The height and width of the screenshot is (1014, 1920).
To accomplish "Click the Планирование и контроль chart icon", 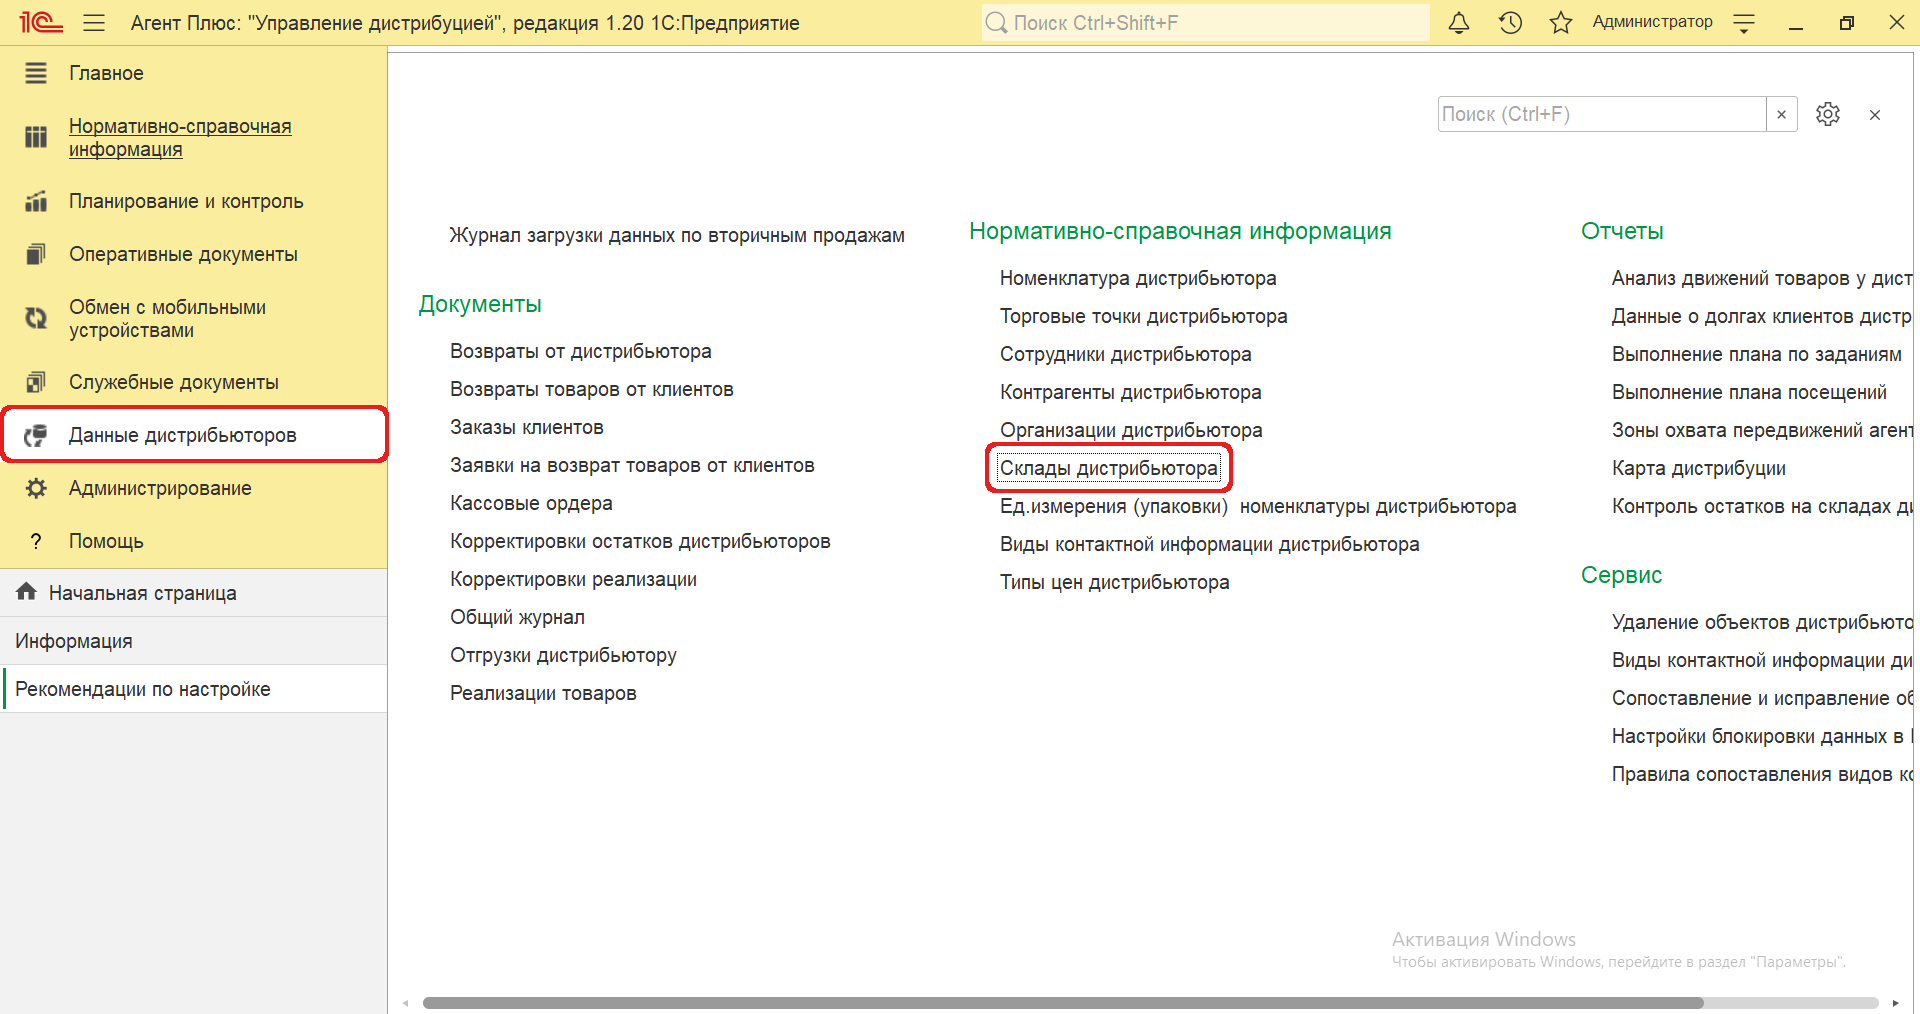I will [36, 201].
